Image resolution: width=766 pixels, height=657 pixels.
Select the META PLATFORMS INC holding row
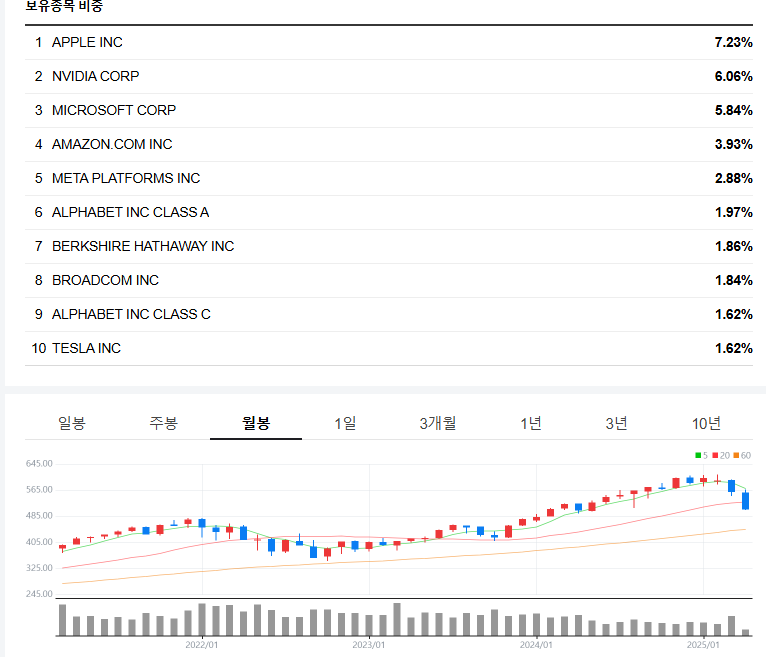click(389, 178)
